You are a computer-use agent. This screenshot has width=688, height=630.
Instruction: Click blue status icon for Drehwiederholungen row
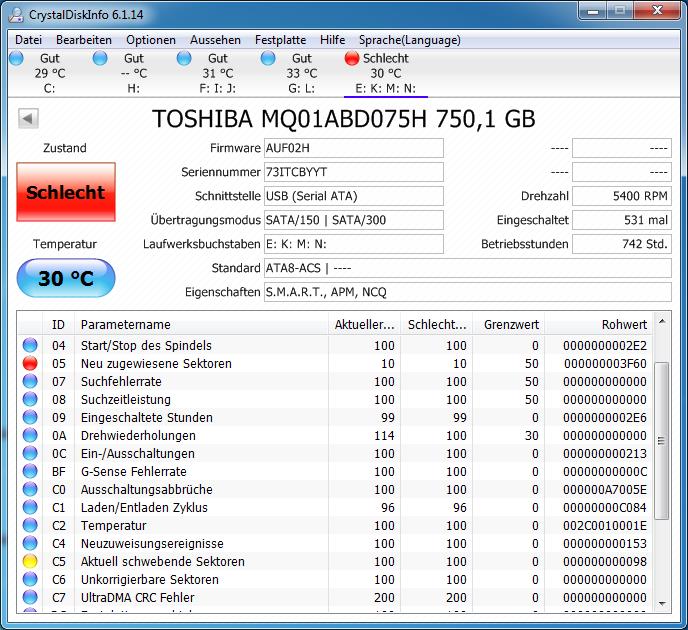tap(30, 435)
